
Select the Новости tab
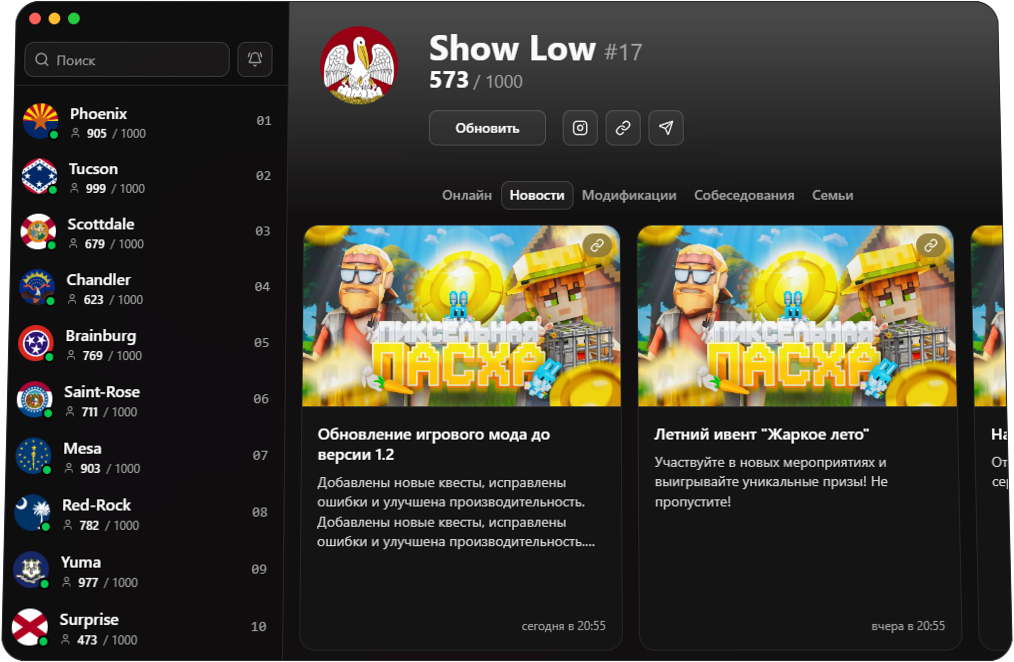pos(537,196)
